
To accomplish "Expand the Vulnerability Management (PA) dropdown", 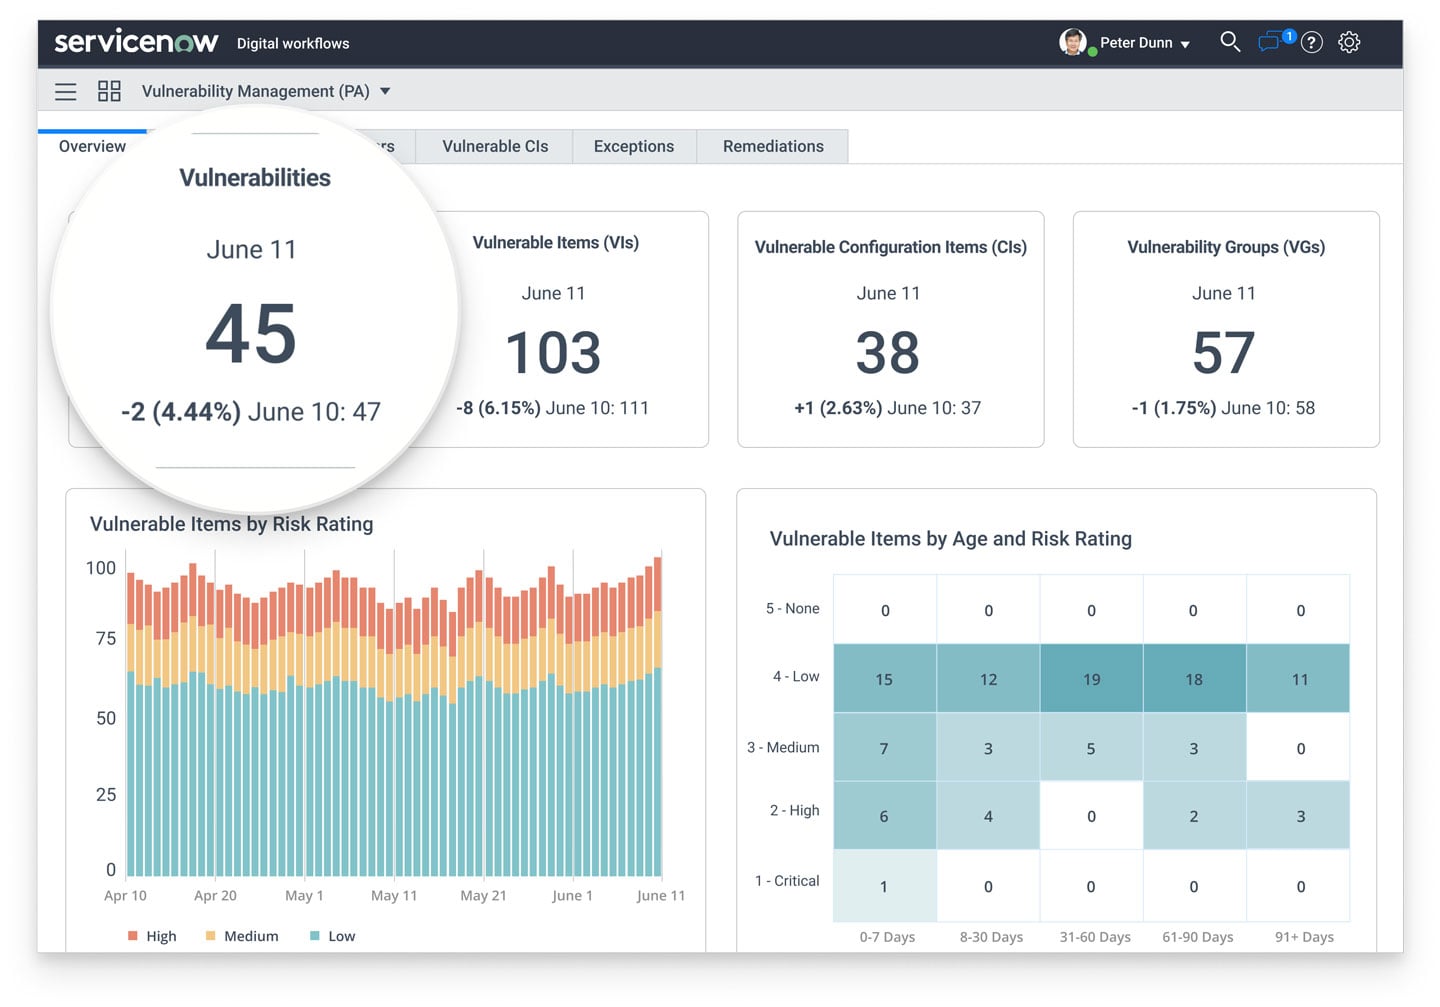I will click(x=385, y=92).
